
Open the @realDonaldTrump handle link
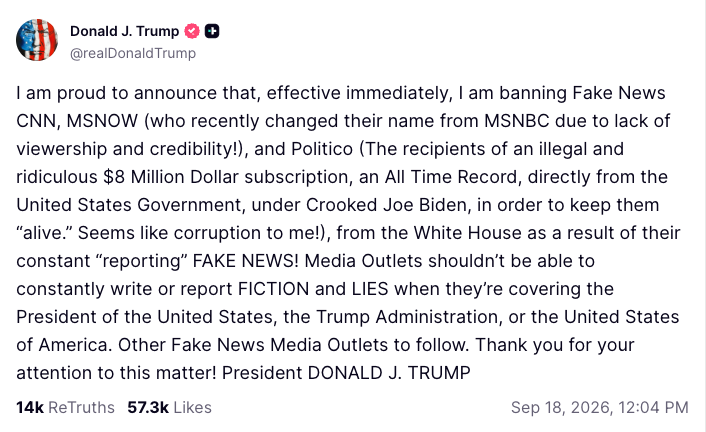(133, 53)
